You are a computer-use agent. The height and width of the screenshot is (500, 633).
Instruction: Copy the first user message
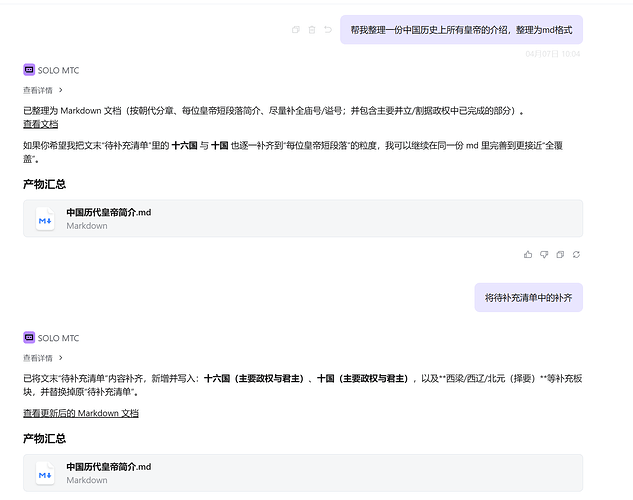tap(295, 30)
